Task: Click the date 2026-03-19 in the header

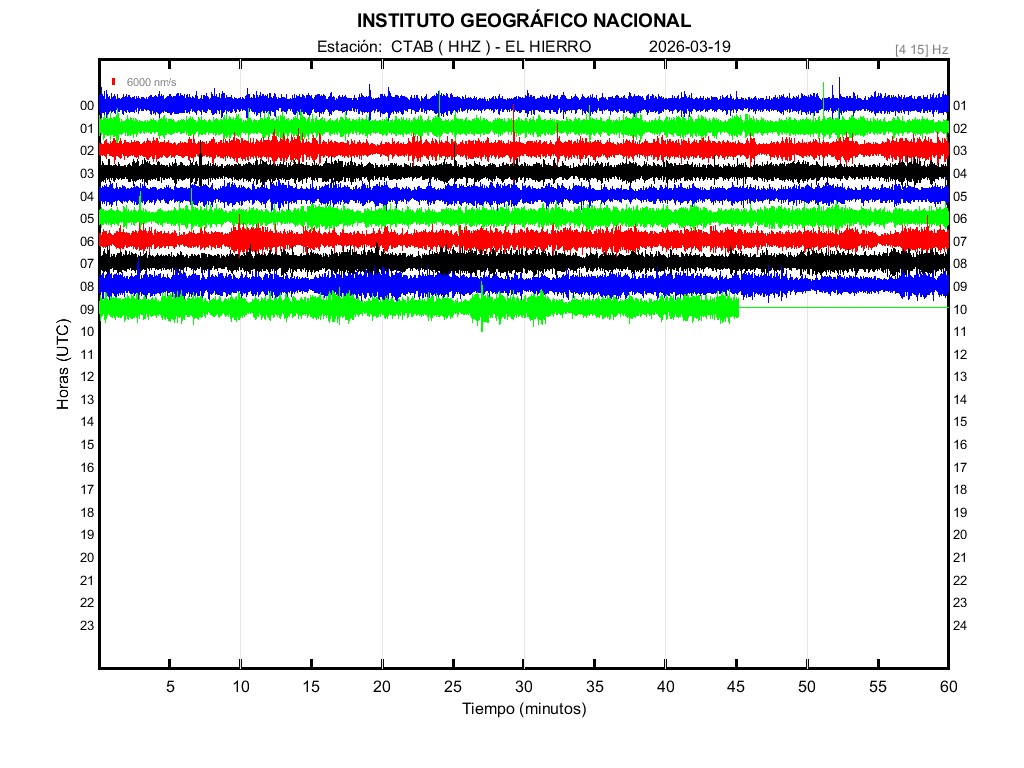Action: pyautogui.click(x=690, y=47)
